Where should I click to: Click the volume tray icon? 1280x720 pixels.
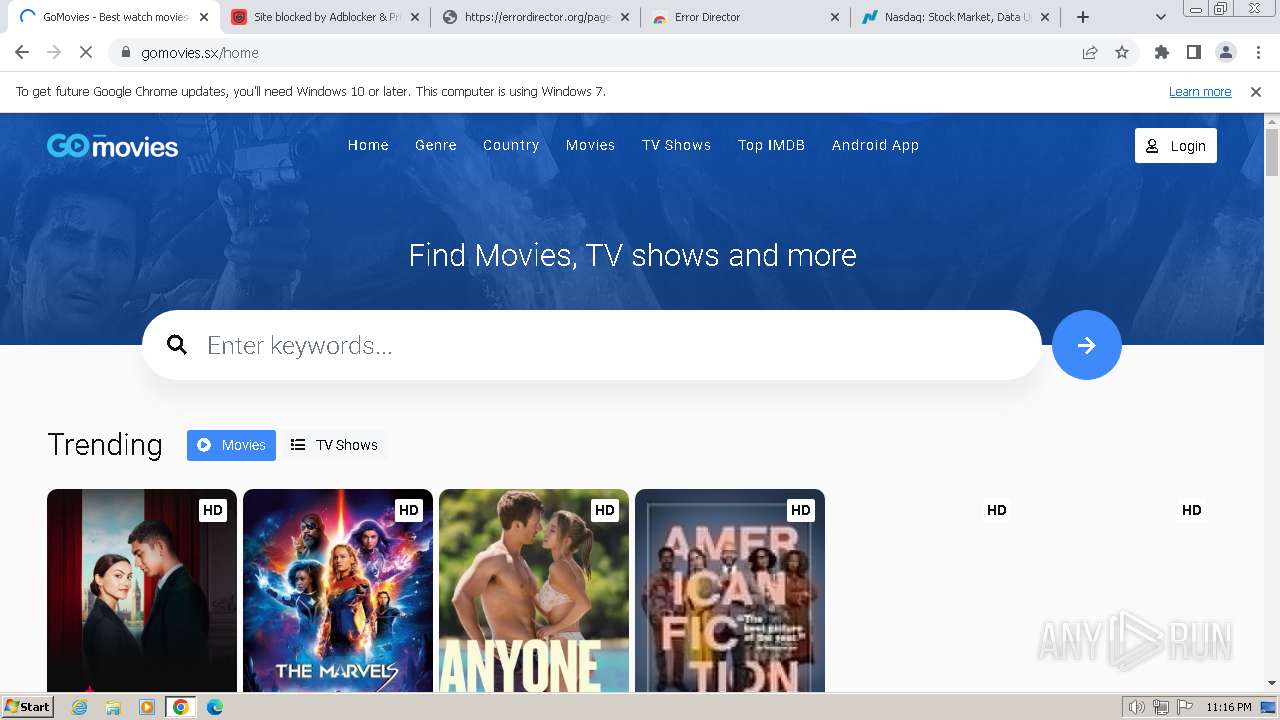point(1137,707)
